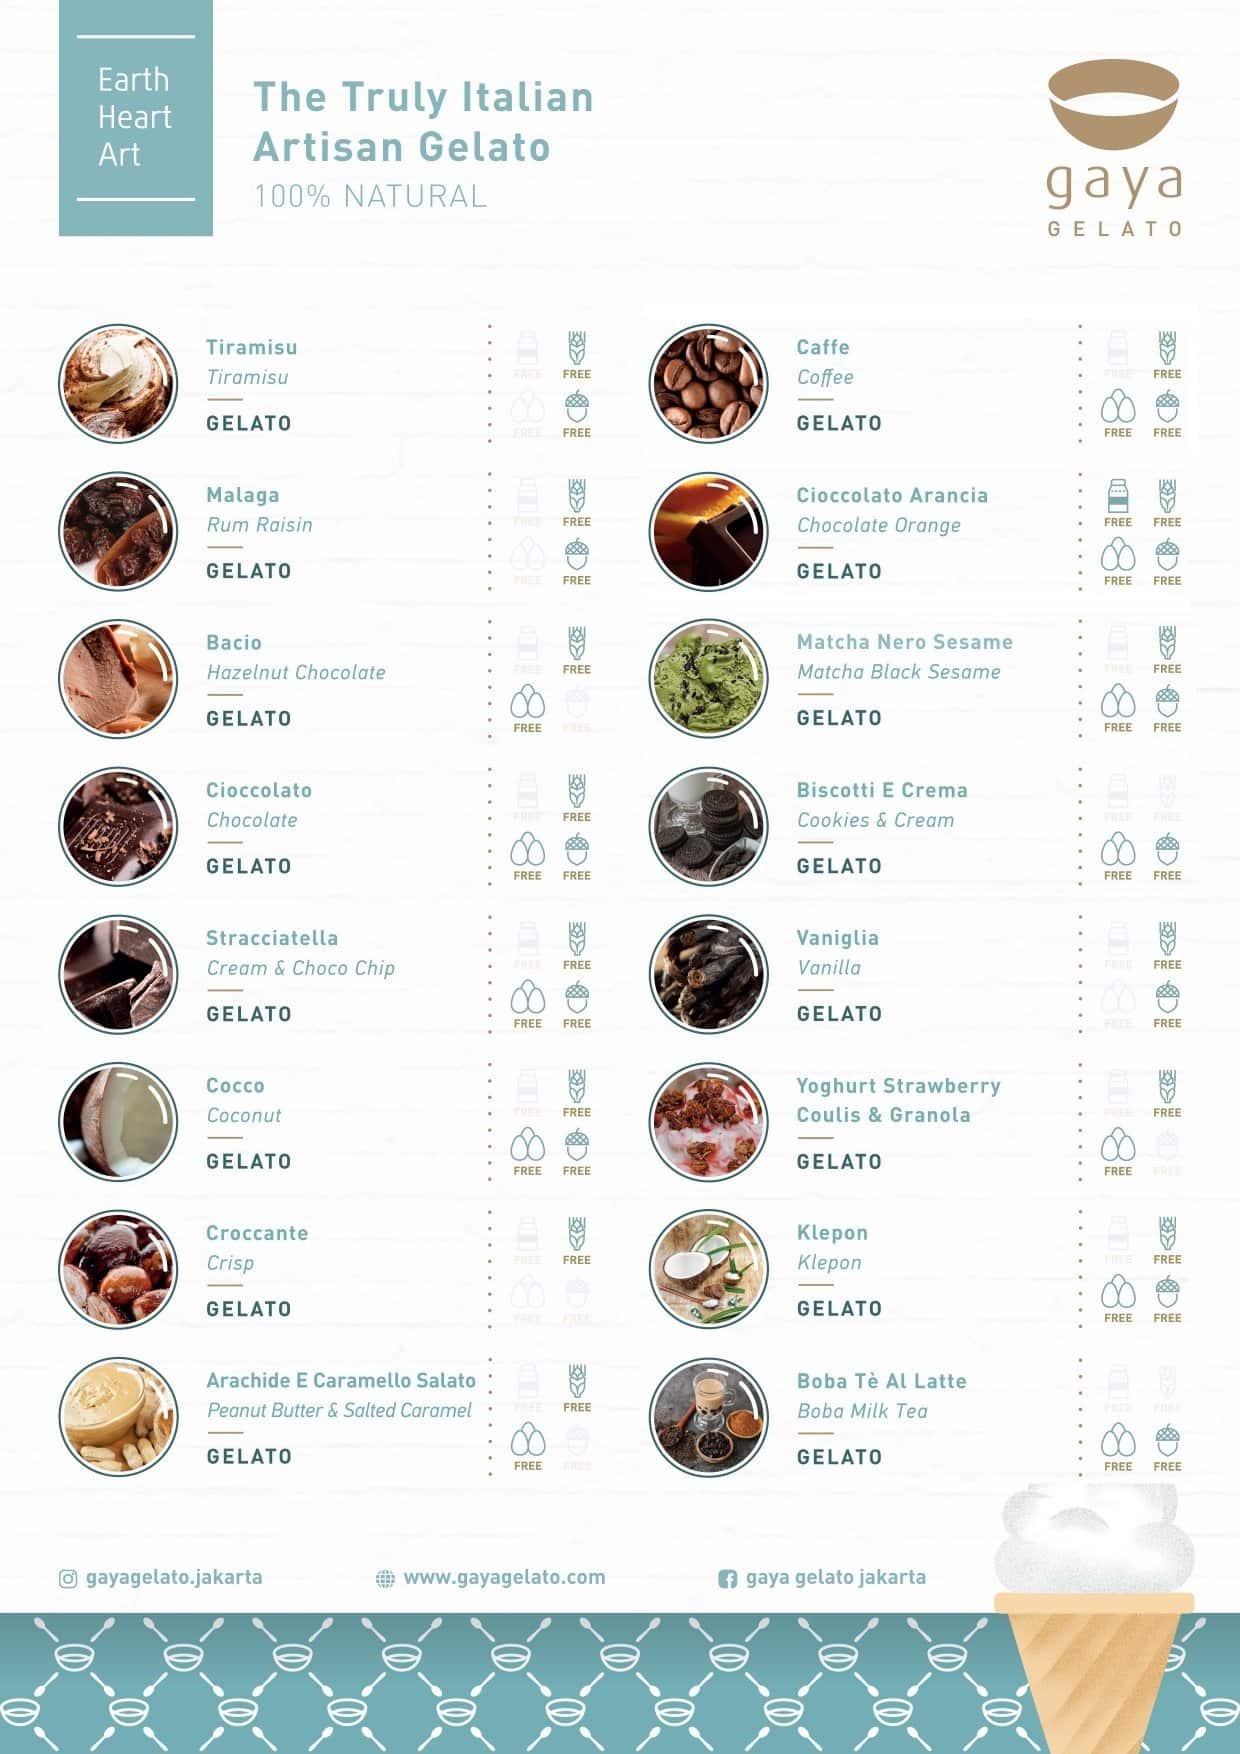Select the Matcha Nero Sesame flavor photo
Image resolution: width=1240 pixels, height=1754 pixels.
tap(708, 678)
